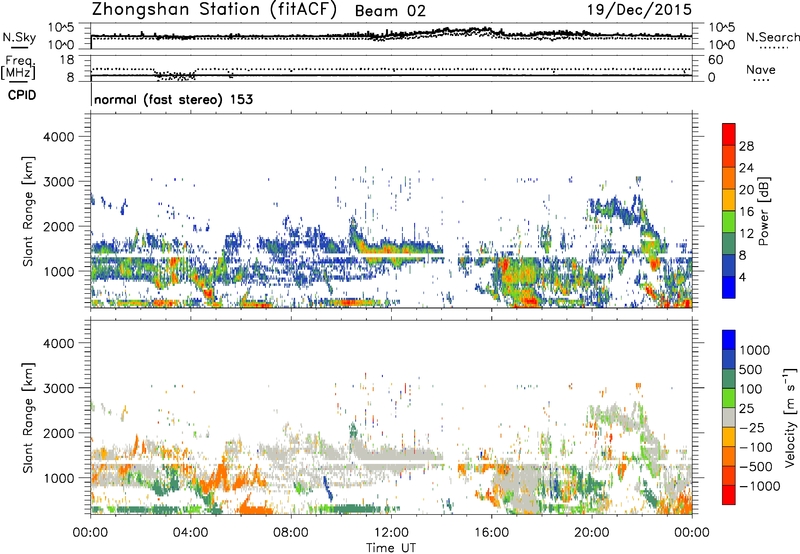Click the gray band of Velocity colorbar

coord(729,418)
